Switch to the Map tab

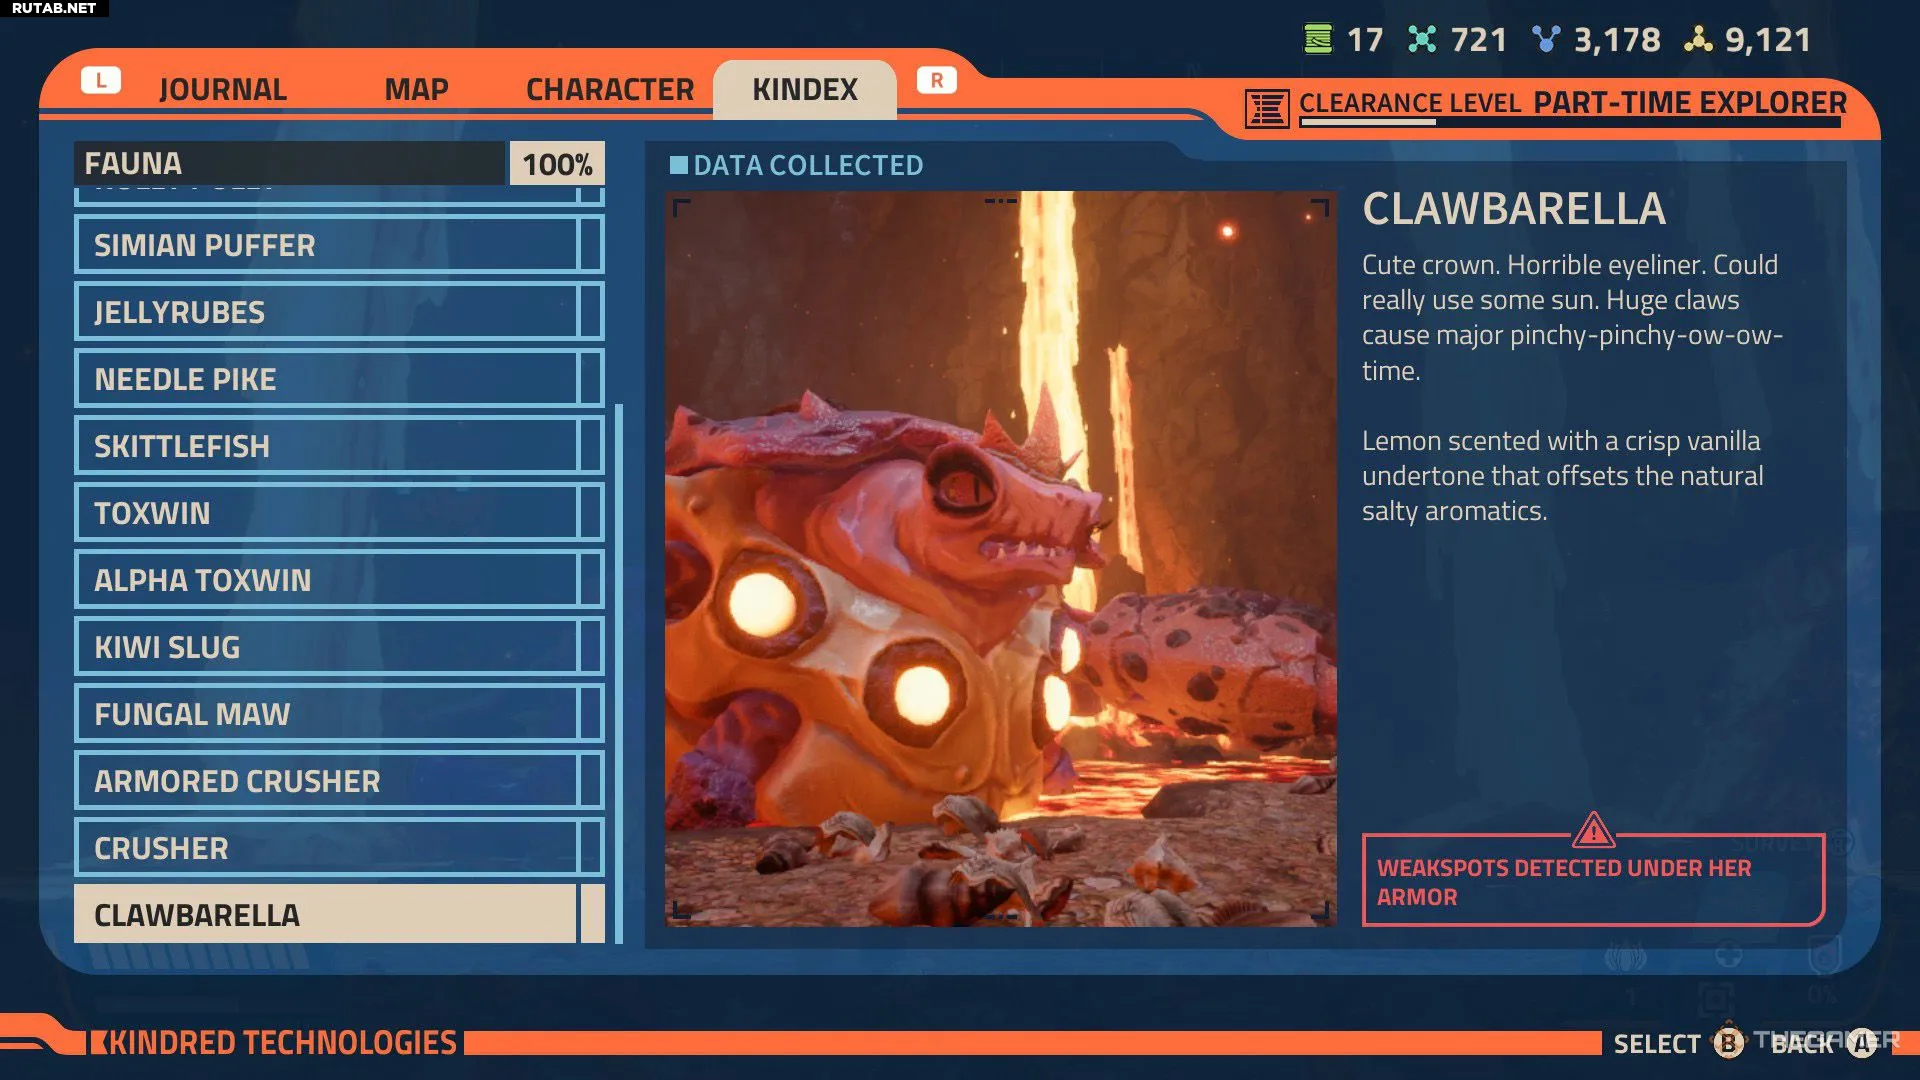coord(416,89)
